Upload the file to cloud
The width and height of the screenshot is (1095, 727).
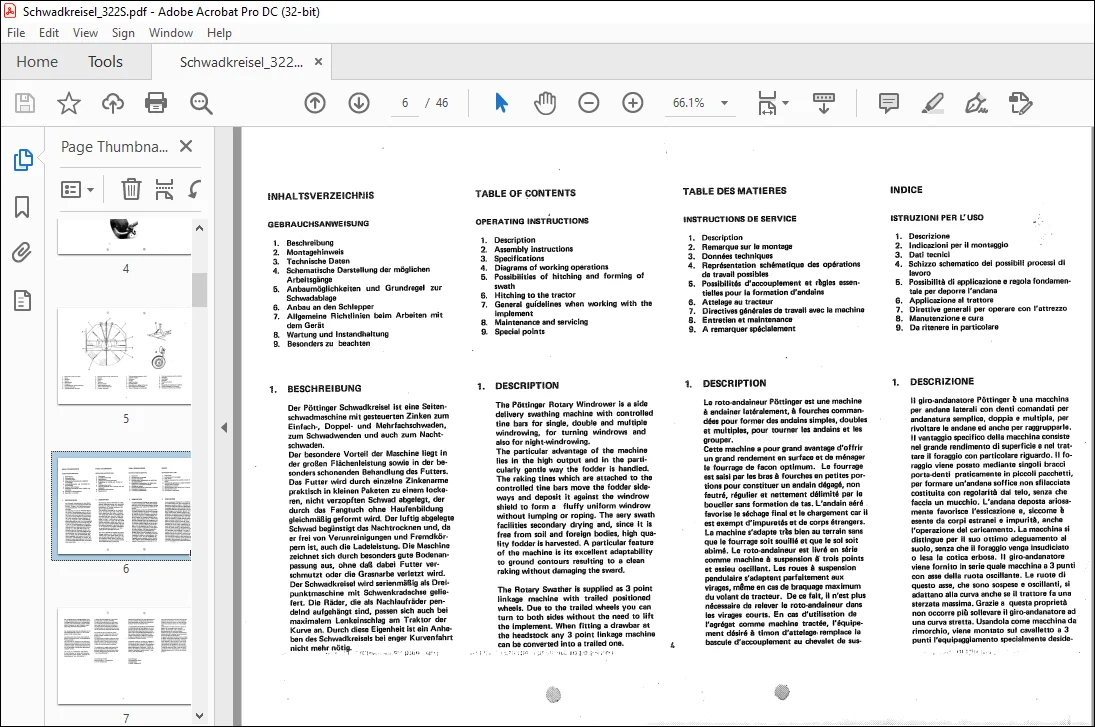pyautogui.click(x=112, y=103)
